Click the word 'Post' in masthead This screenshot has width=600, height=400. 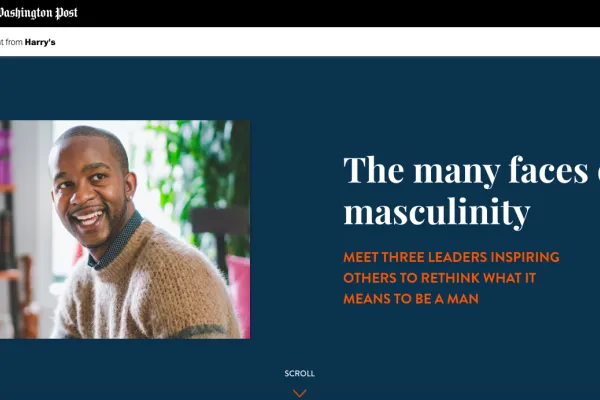(67, 13)
